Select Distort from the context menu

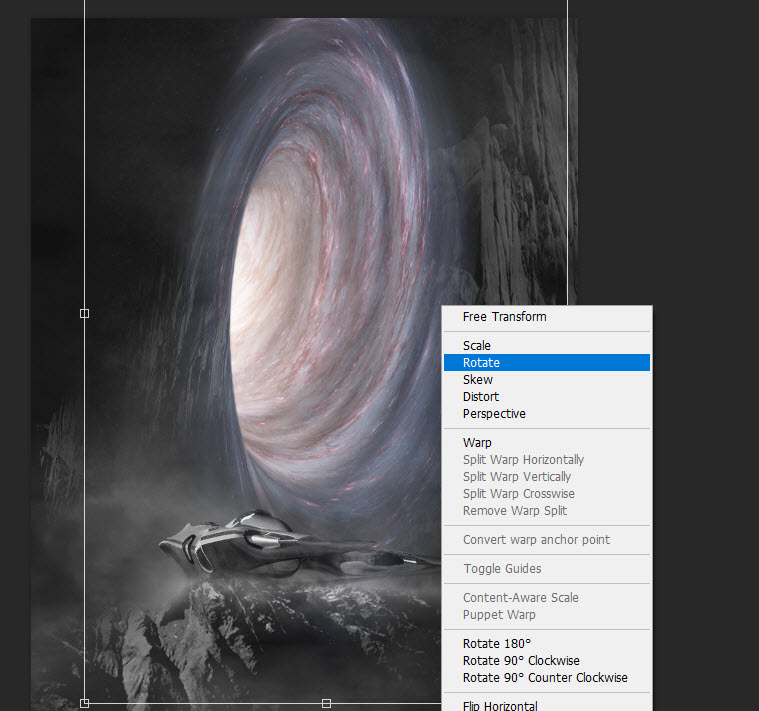[481, 397]
